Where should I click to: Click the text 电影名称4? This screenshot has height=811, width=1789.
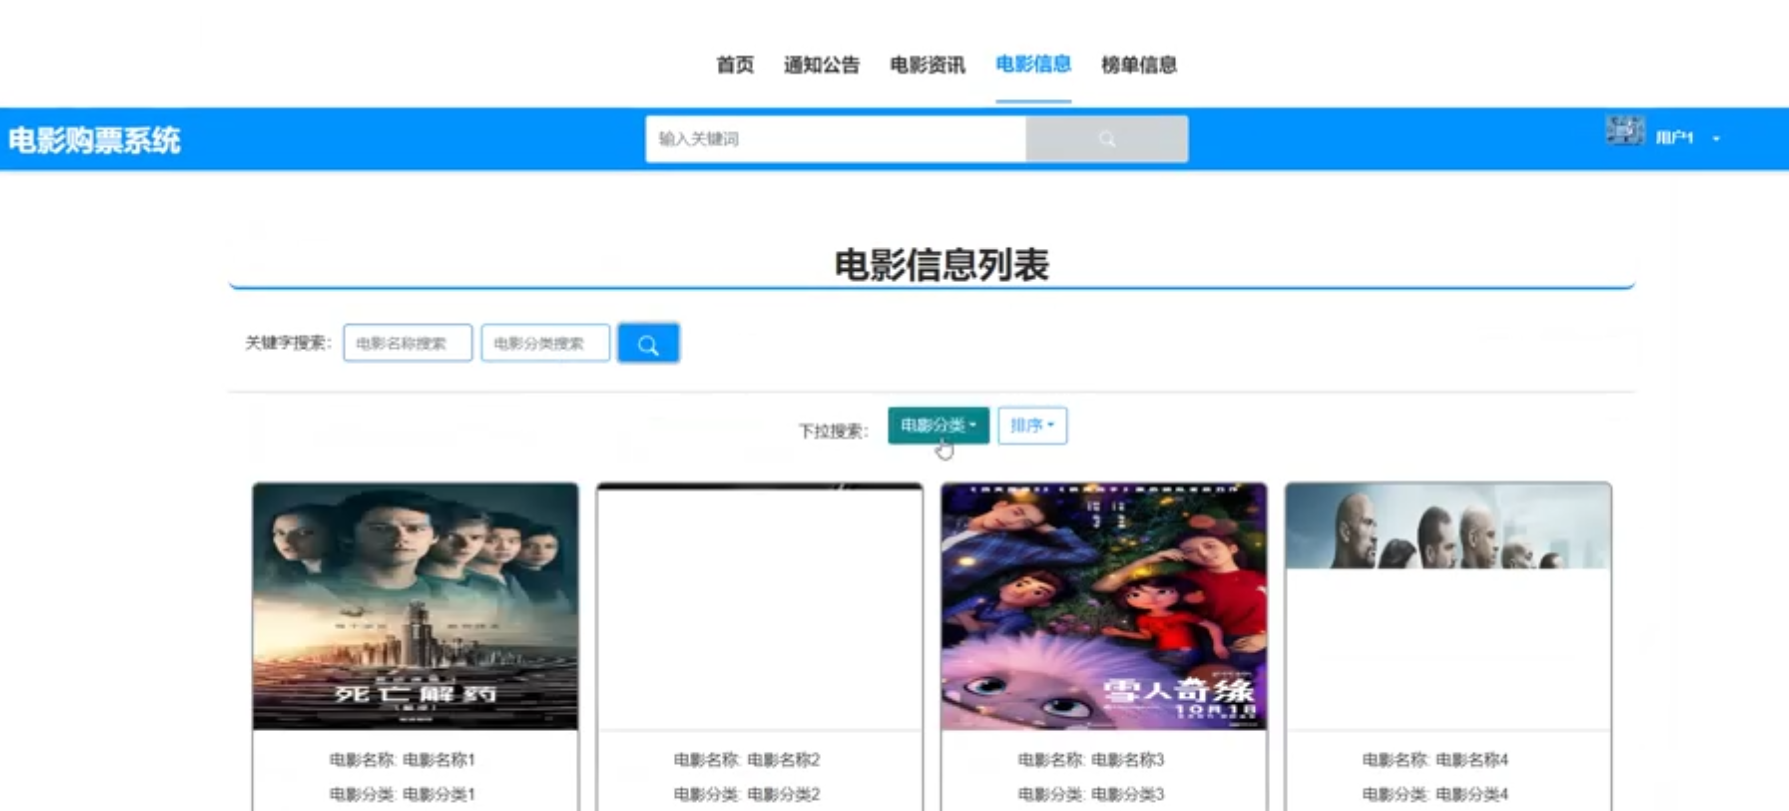pos(1472,760)
